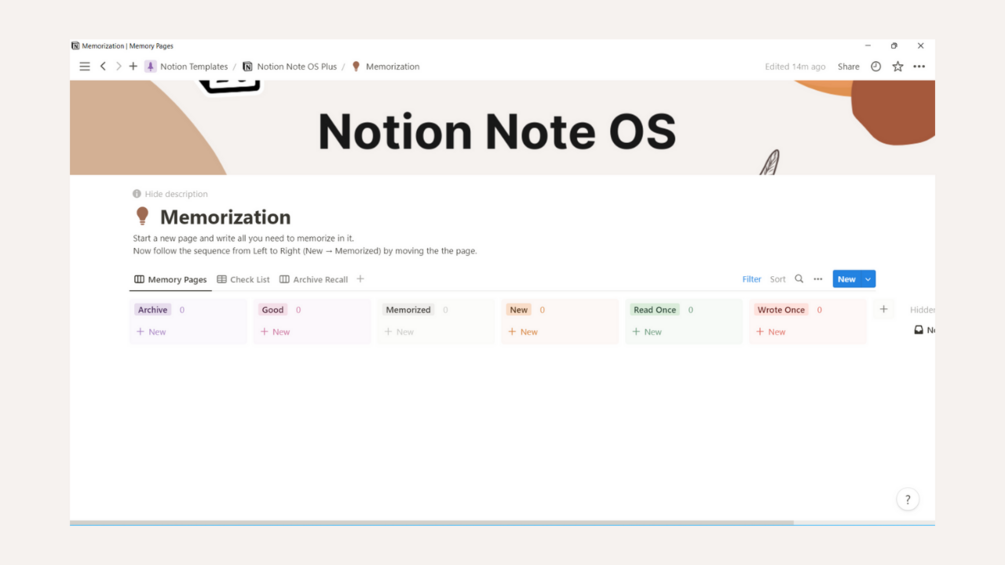Screen dimensions: 1005x565
Task: Click the Memorization lightbulb breadcrumb icon
Action: (356, 67)
